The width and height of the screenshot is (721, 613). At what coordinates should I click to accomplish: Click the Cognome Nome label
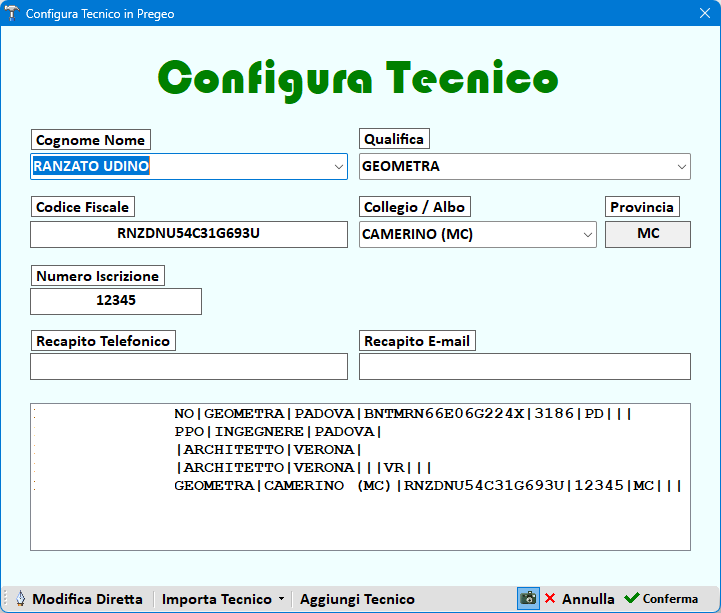click(91, 140)
